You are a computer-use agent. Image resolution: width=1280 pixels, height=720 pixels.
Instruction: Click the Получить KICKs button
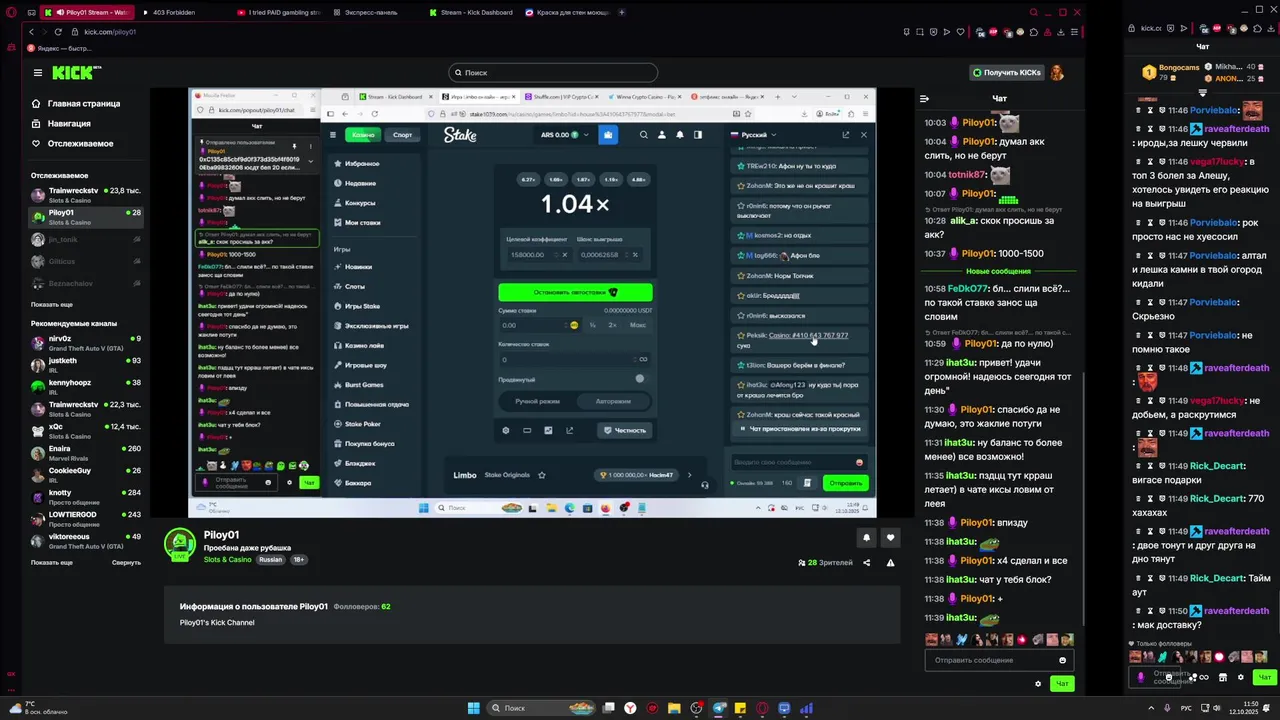[x=1006, y=72]
